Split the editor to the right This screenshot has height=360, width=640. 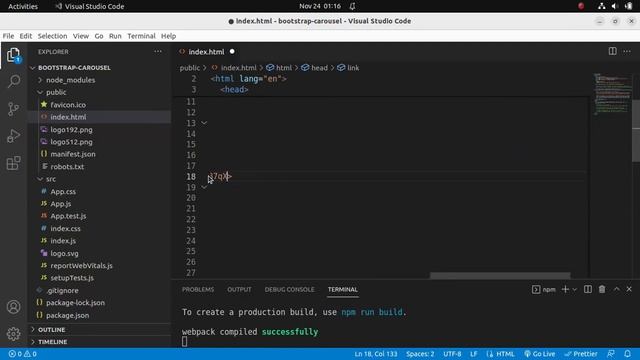click(x=612, y=51)
